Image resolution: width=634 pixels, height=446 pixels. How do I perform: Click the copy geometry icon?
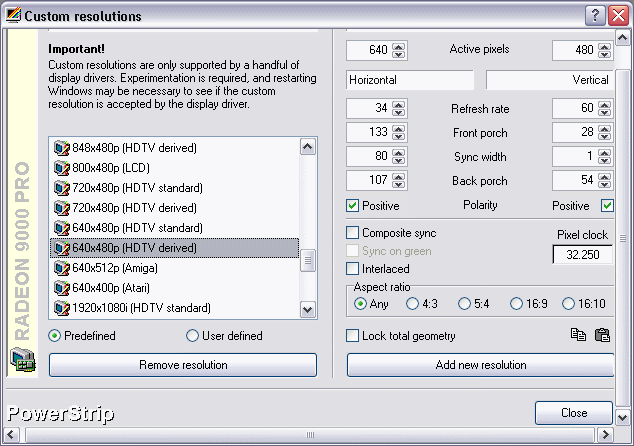point(578,335)
